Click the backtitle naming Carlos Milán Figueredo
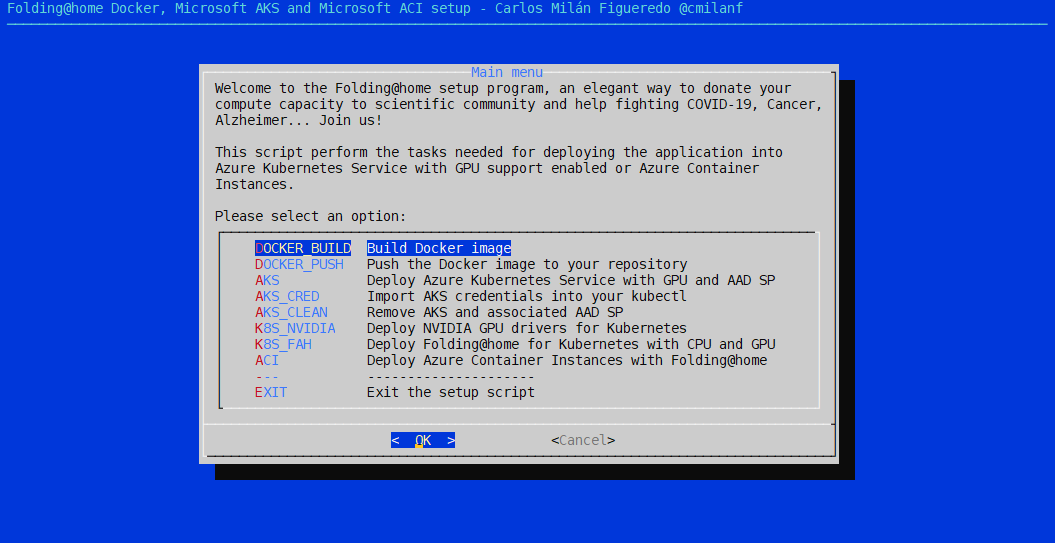The image size is (1055, 543). pos(375,9)
